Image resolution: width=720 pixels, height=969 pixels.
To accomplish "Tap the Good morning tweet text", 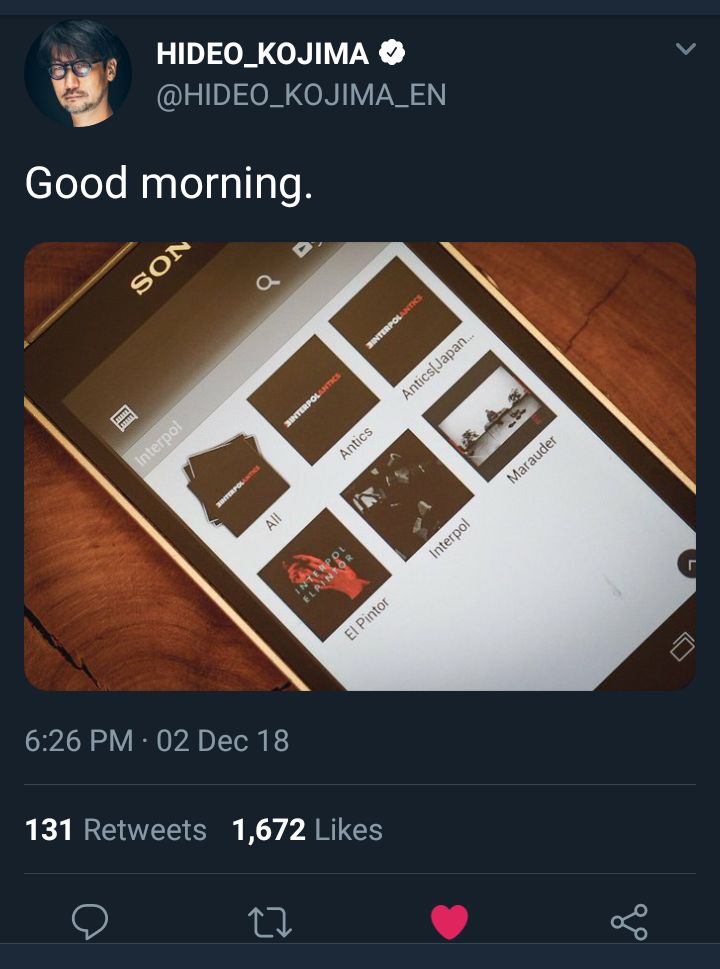I will 168,183.
